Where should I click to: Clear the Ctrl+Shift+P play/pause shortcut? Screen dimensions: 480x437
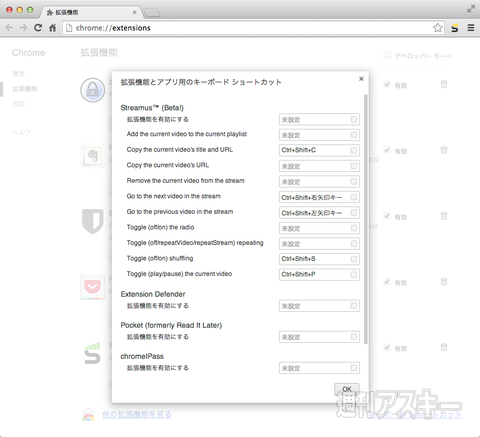pos(354,274)
